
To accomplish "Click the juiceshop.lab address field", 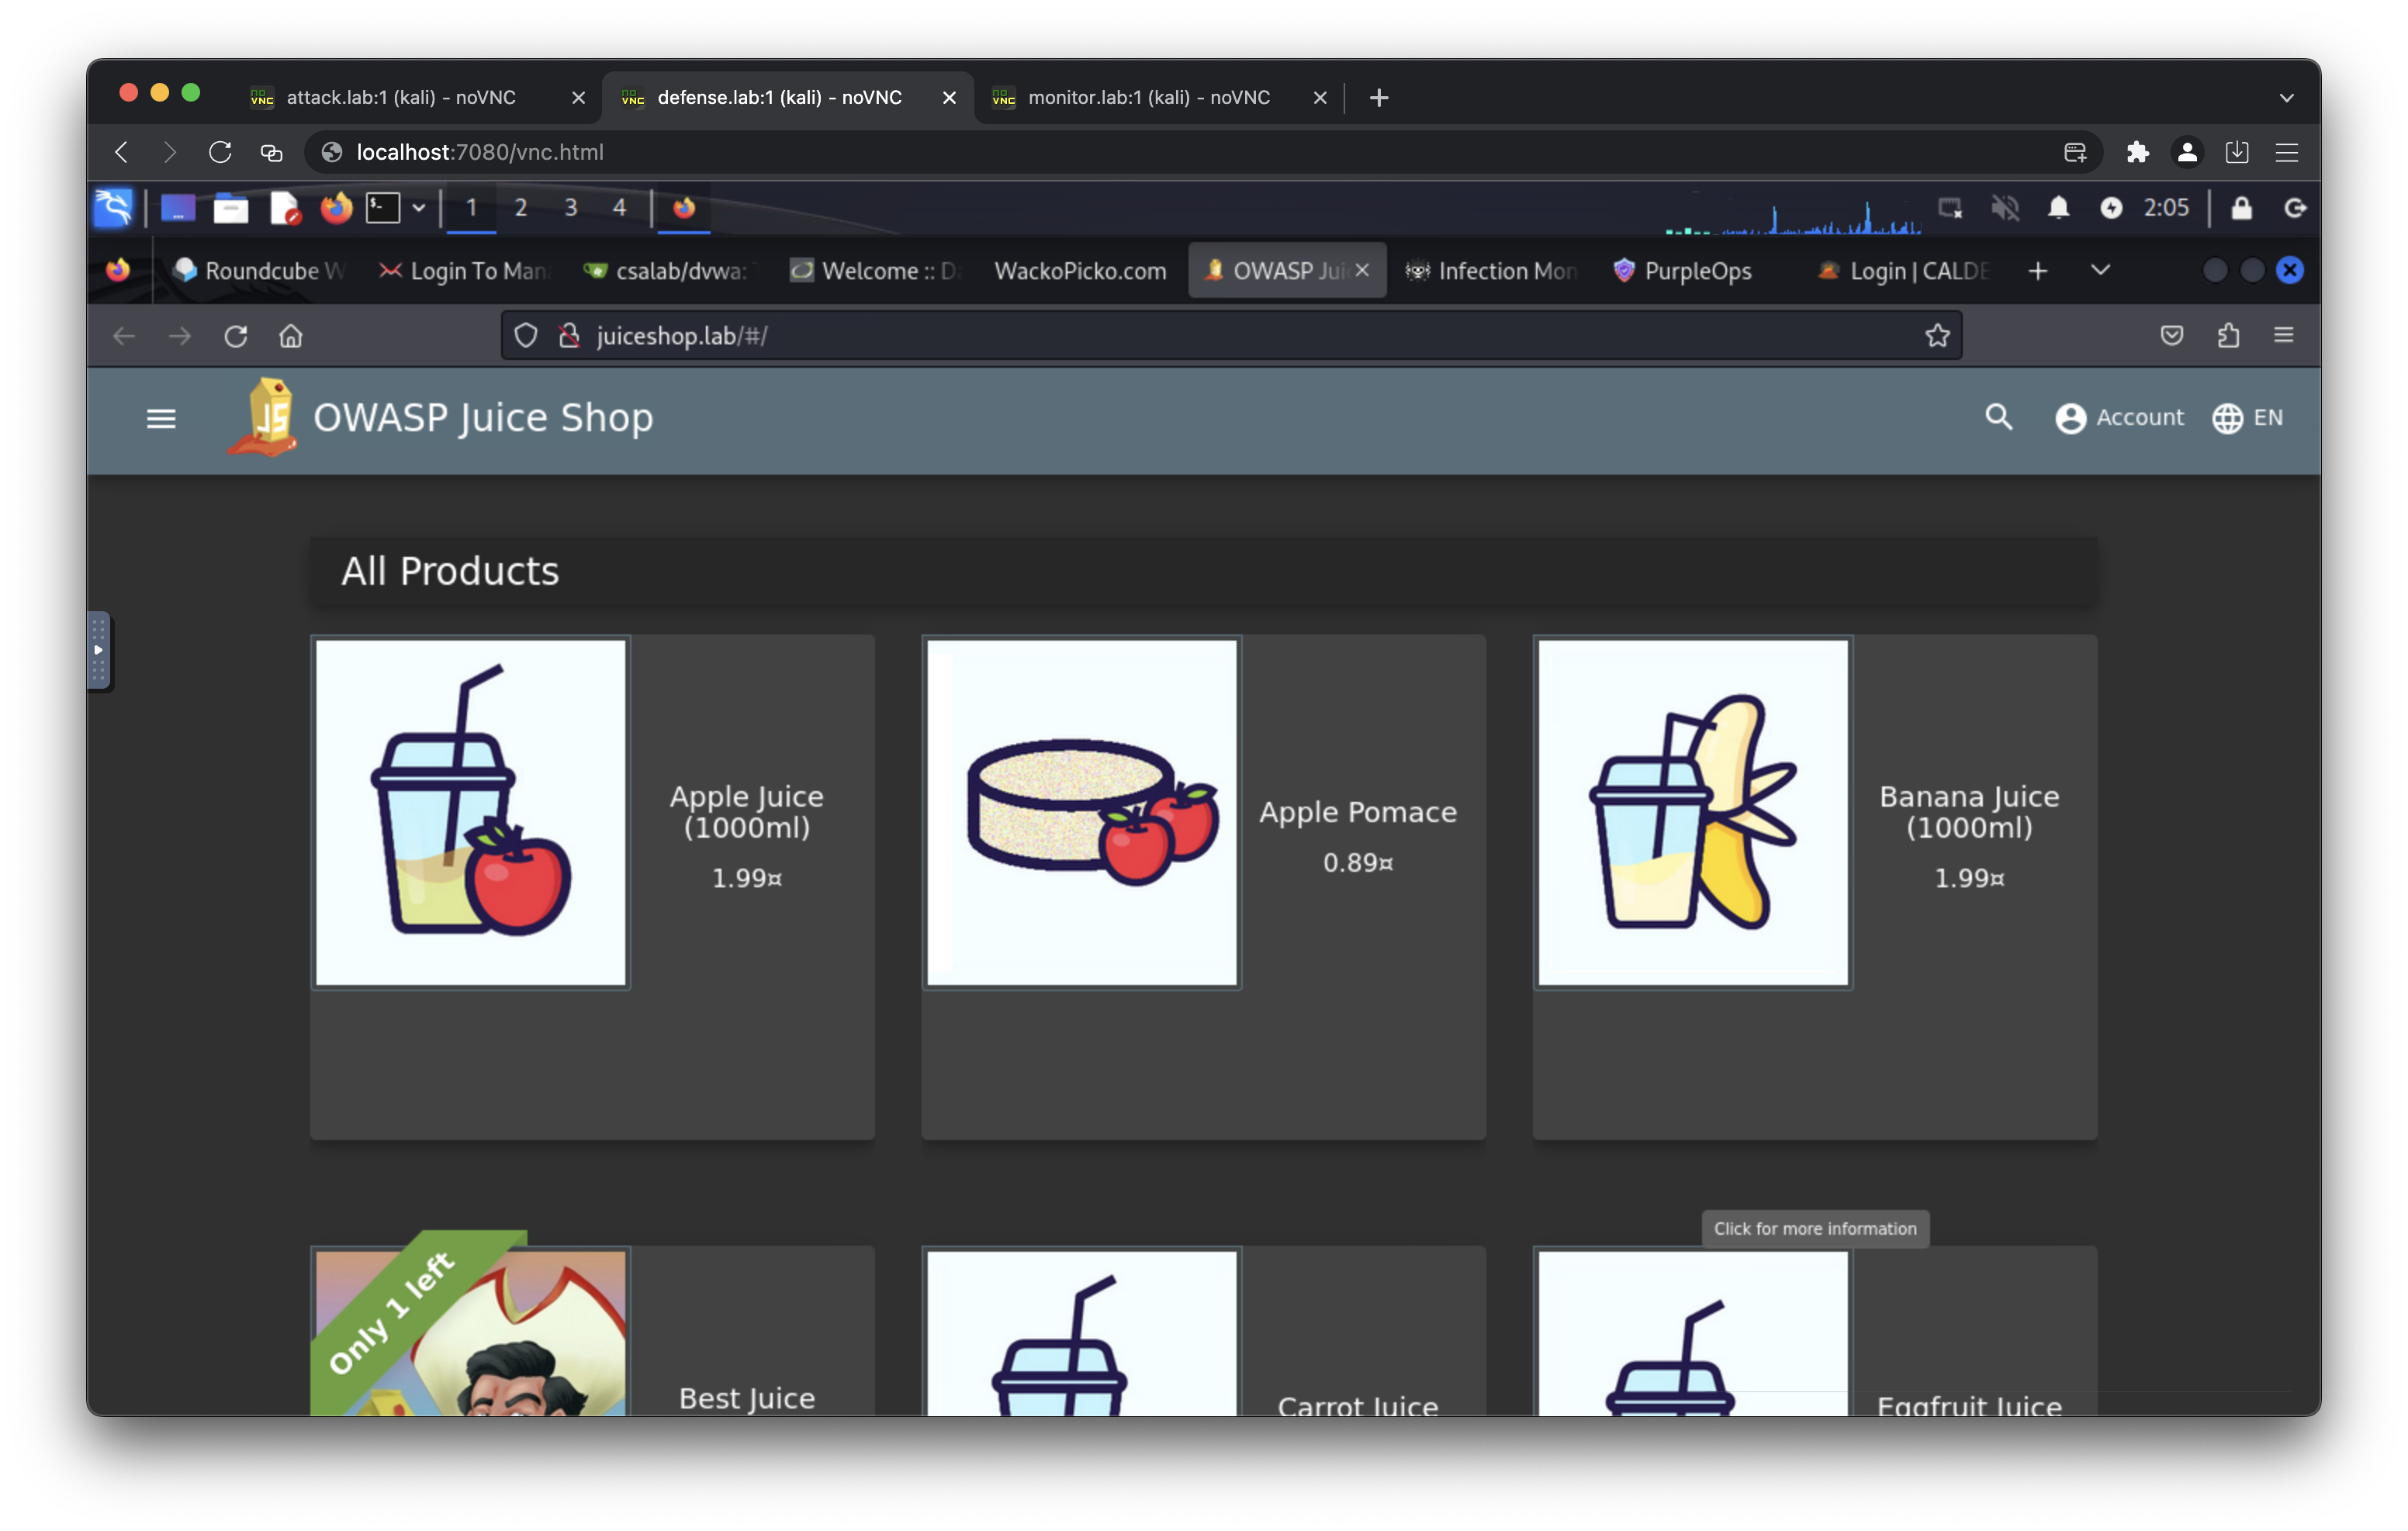I will pyautogui.click(x=1232, y=336).
